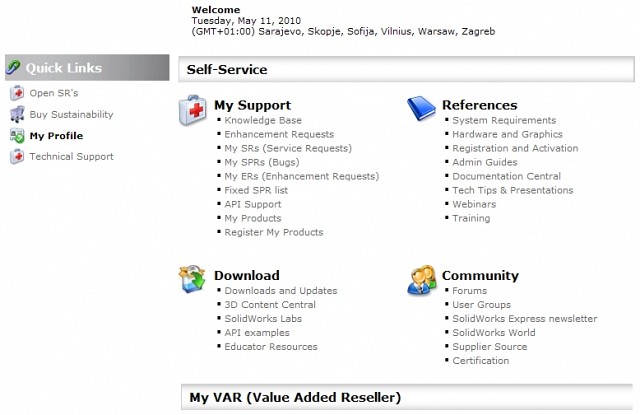Open the Fixed SPR list link
This screenshot has height=415, width=640.
click(256, 190)
